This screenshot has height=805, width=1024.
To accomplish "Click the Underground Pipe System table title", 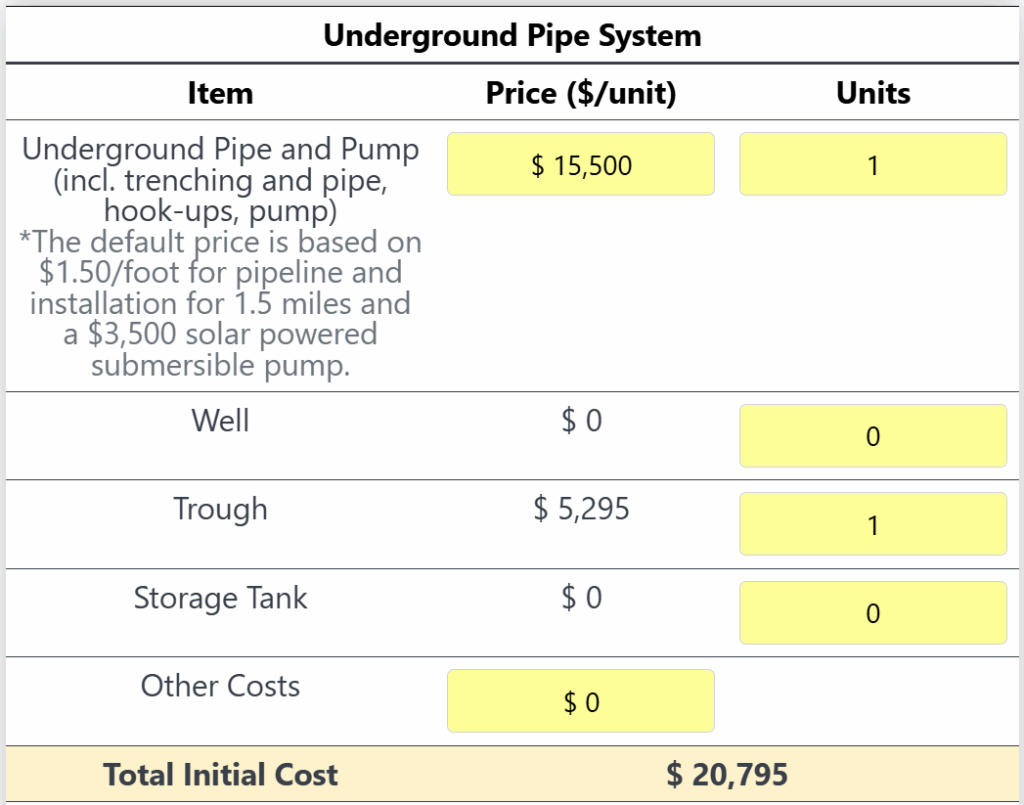I will 512,35.
